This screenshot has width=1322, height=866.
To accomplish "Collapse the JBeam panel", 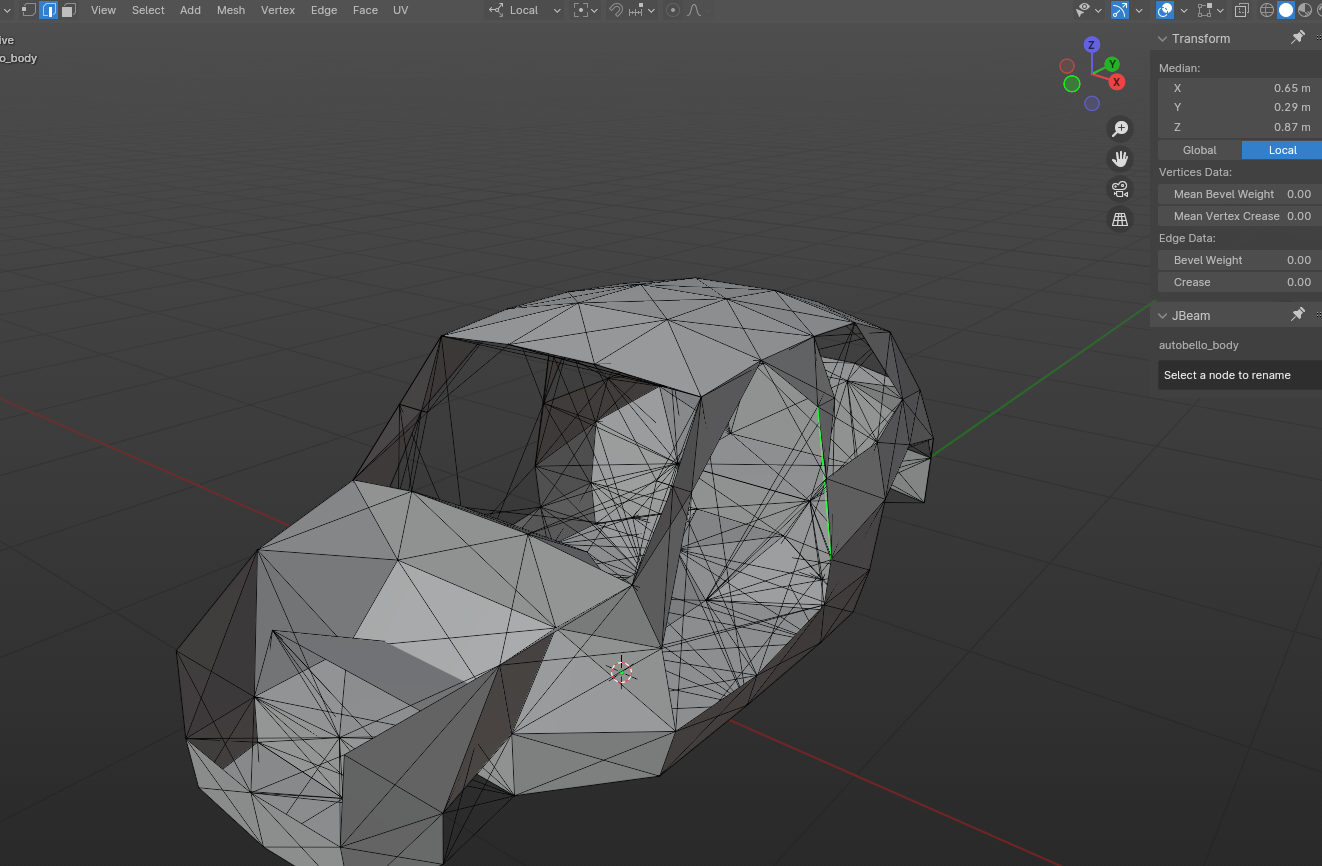I will click(x=1163, y=316).
